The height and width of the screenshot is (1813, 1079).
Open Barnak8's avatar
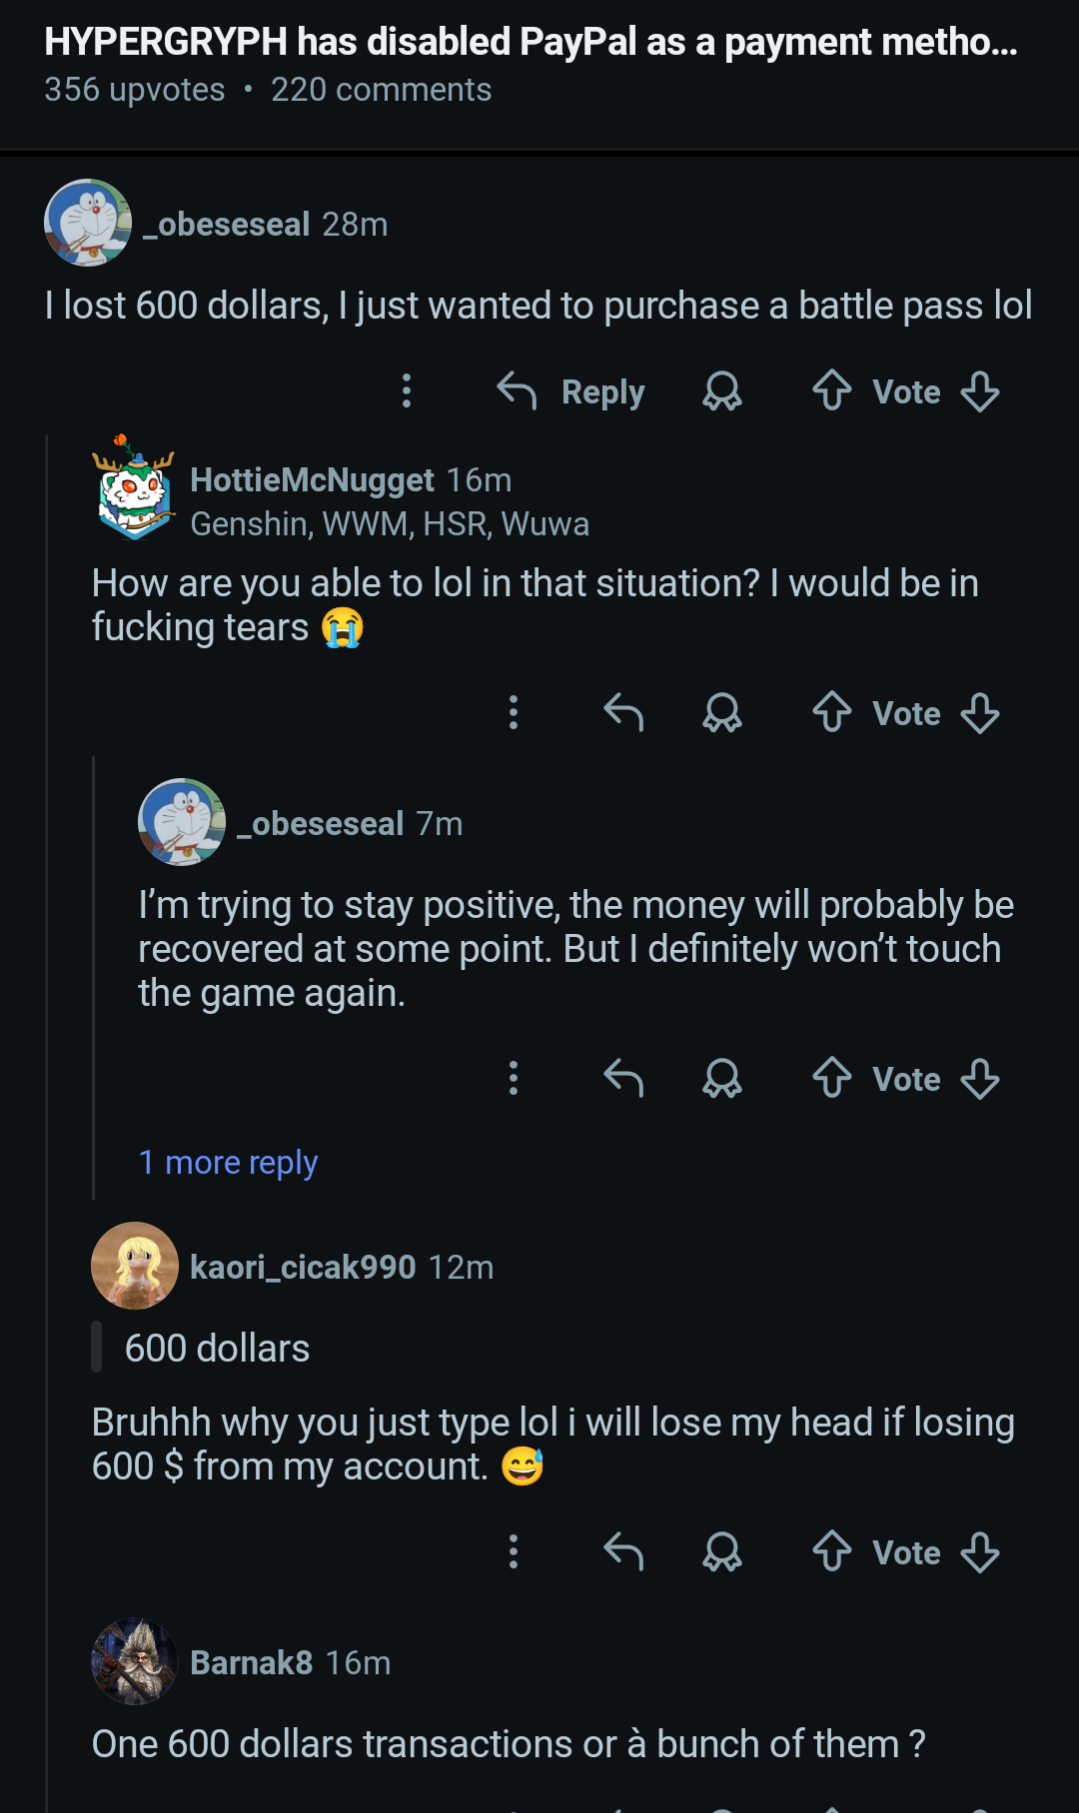point(134,1662)
